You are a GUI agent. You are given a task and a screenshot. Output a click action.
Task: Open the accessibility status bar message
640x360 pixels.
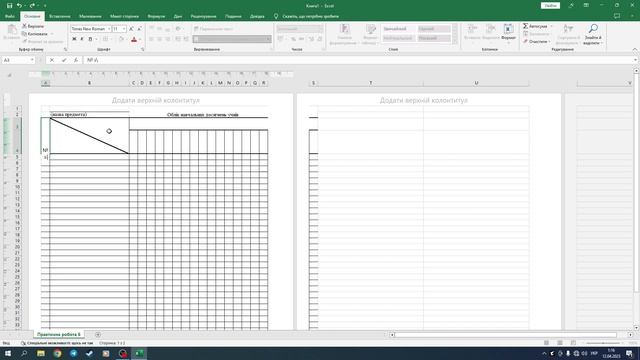click(x=57, y=343)
